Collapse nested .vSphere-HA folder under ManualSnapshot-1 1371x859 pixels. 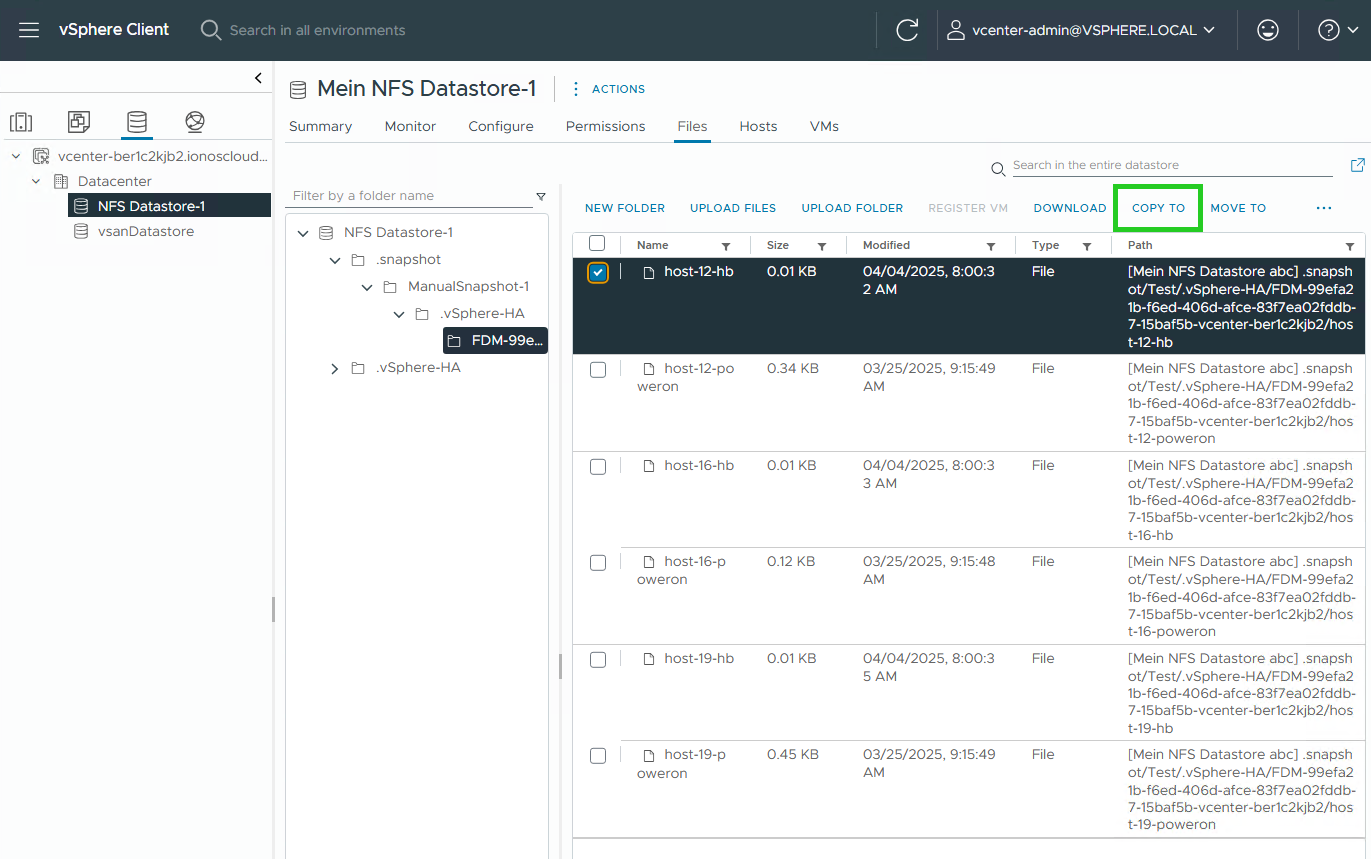[x=399, y=314]
